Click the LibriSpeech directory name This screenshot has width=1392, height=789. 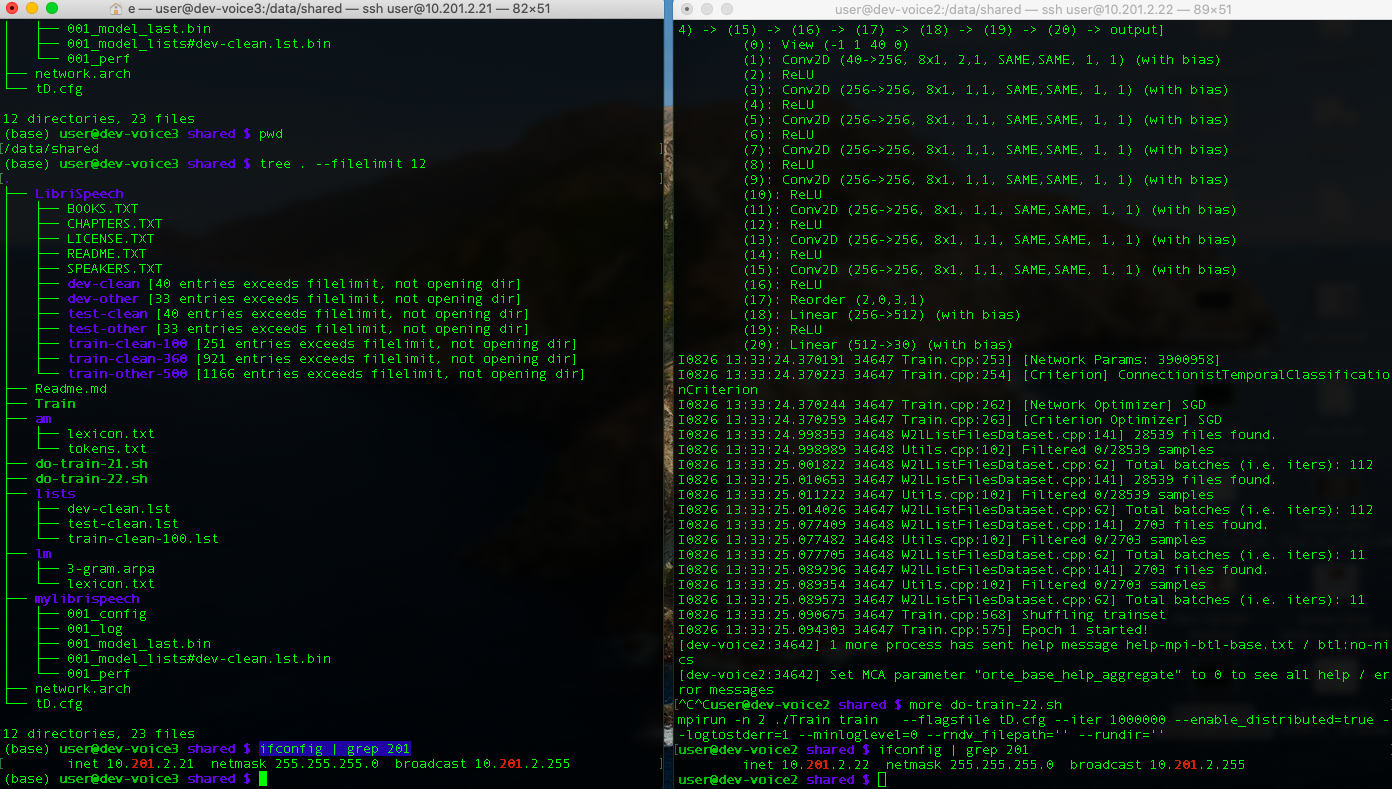click(x=79, y=194)
